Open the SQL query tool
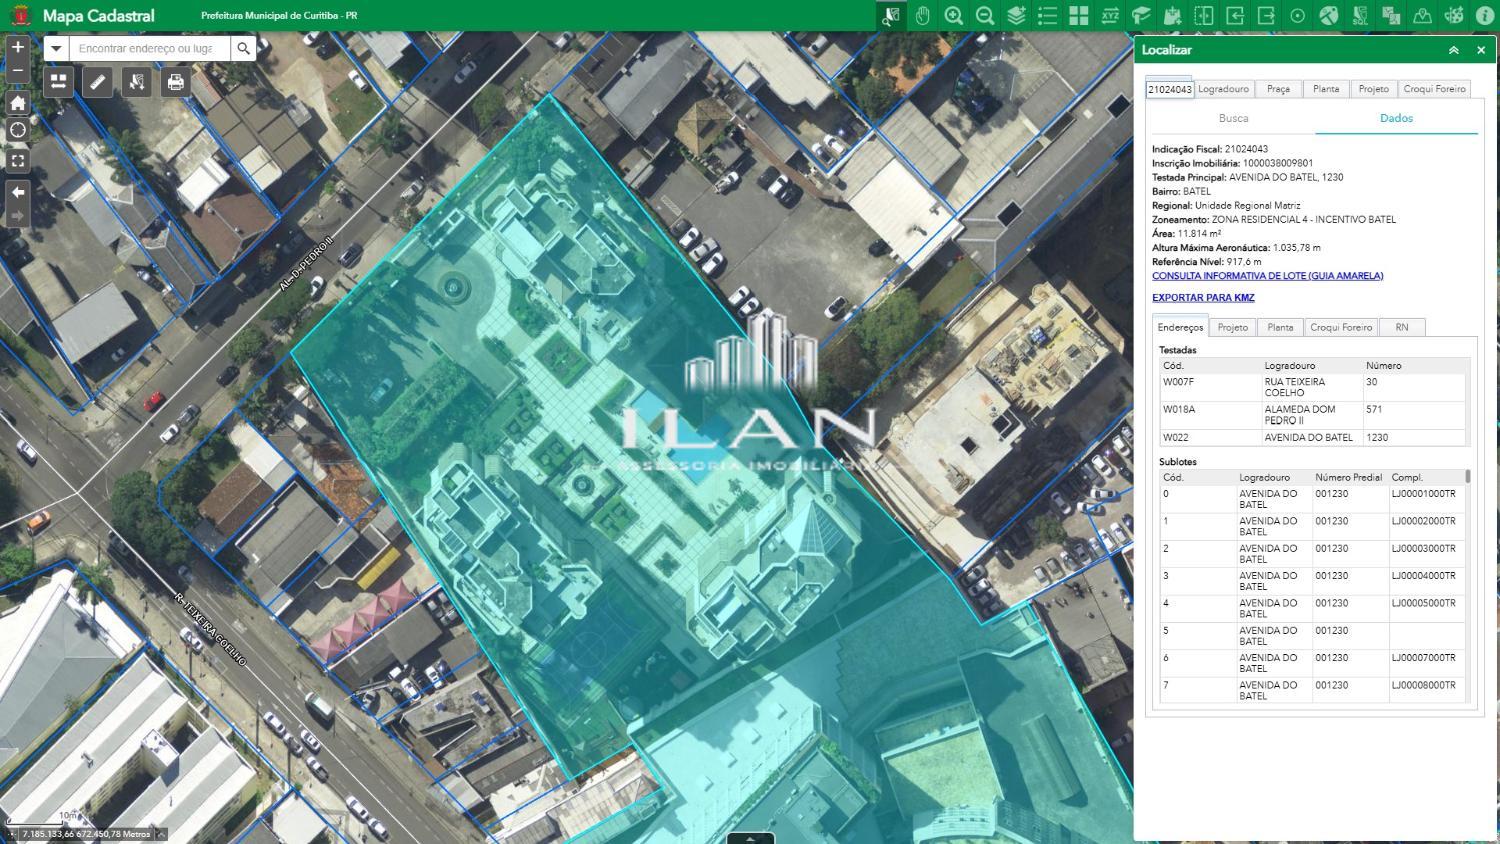This screenshot has width=1500, height=844. (x=1359, y=15)
